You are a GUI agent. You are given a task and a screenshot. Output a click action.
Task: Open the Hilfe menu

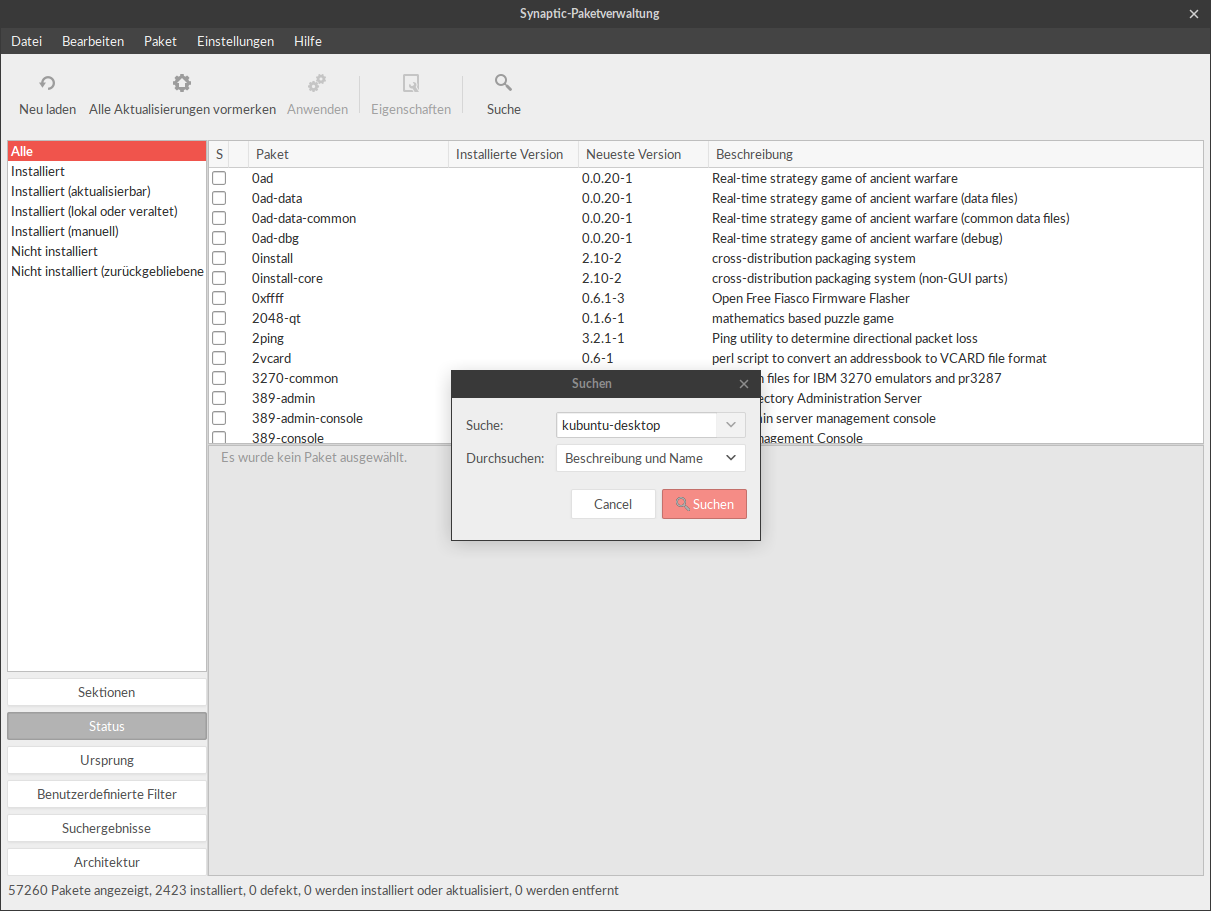pos(308,41)
